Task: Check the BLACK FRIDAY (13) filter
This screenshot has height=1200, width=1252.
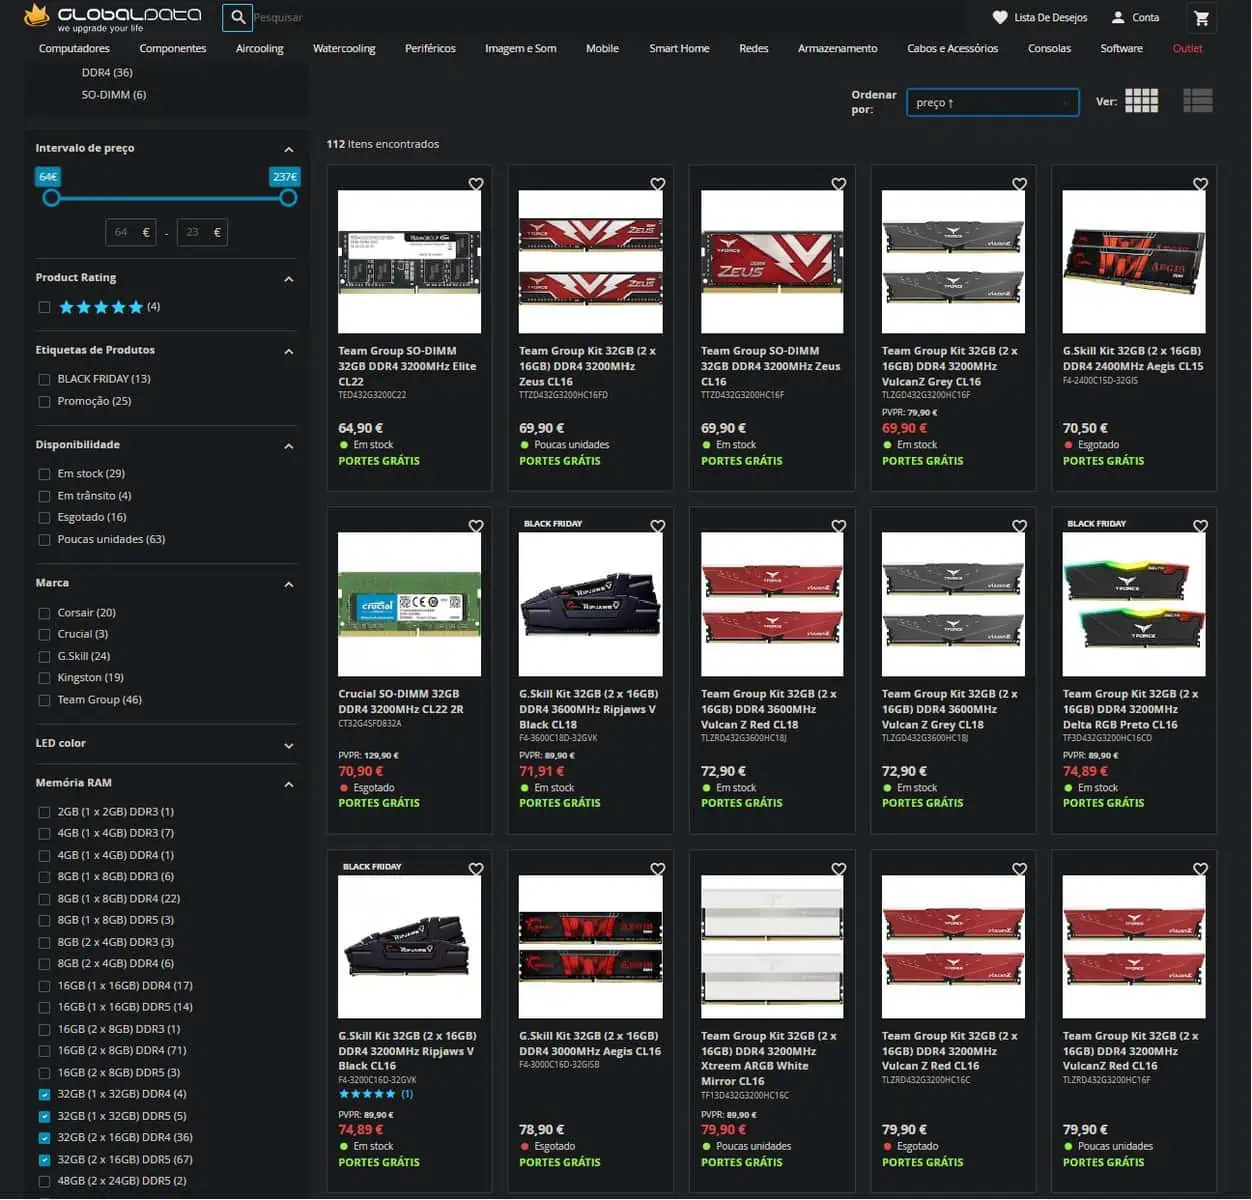Action: click(44, 379)
